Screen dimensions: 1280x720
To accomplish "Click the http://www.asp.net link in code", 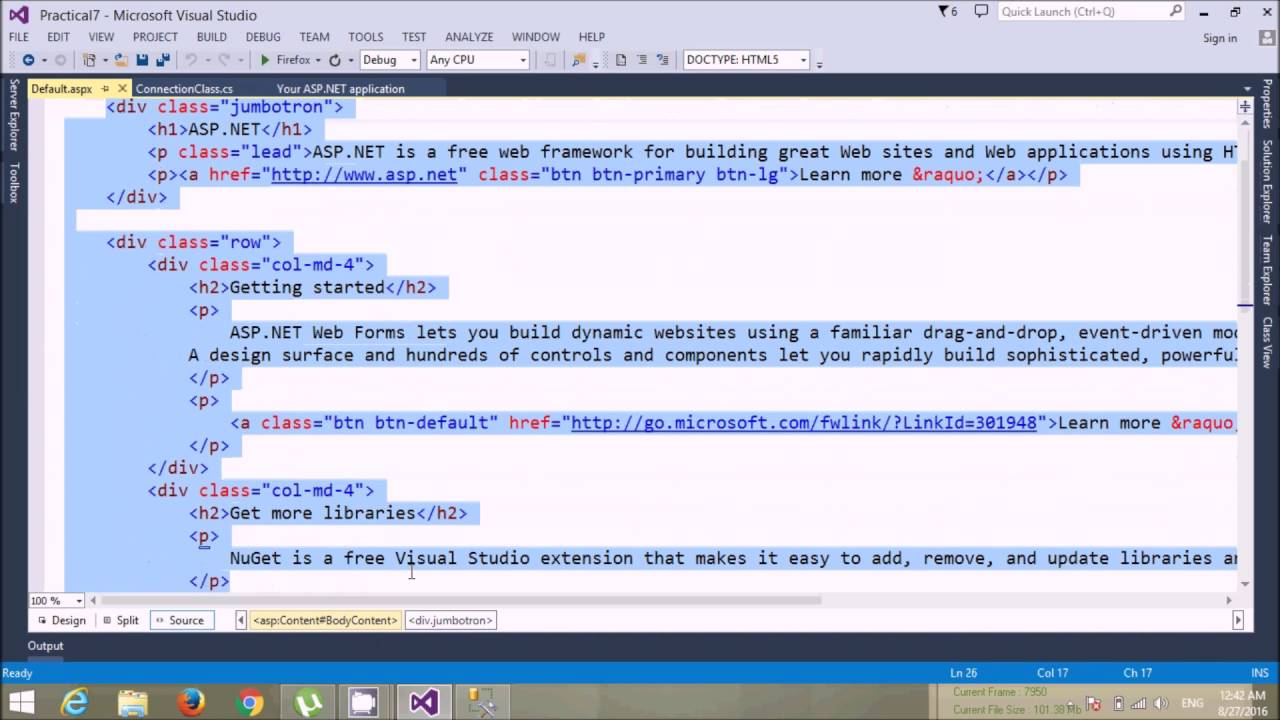I will point(364,175).
